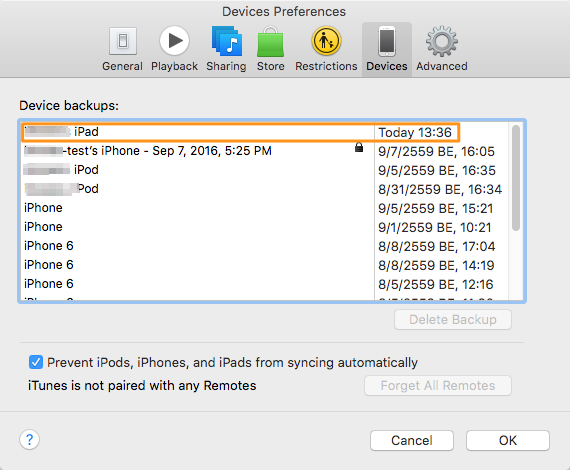
Task: Click the 9/7/2559 BE, 16:05 date cell
Action: 436,151
